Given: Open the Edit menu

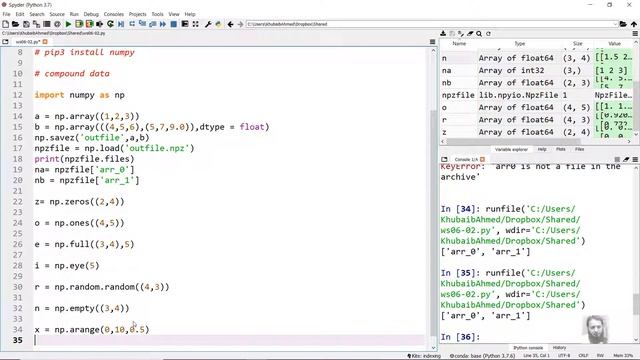Looking at the screenshot, I should point(20,14).
